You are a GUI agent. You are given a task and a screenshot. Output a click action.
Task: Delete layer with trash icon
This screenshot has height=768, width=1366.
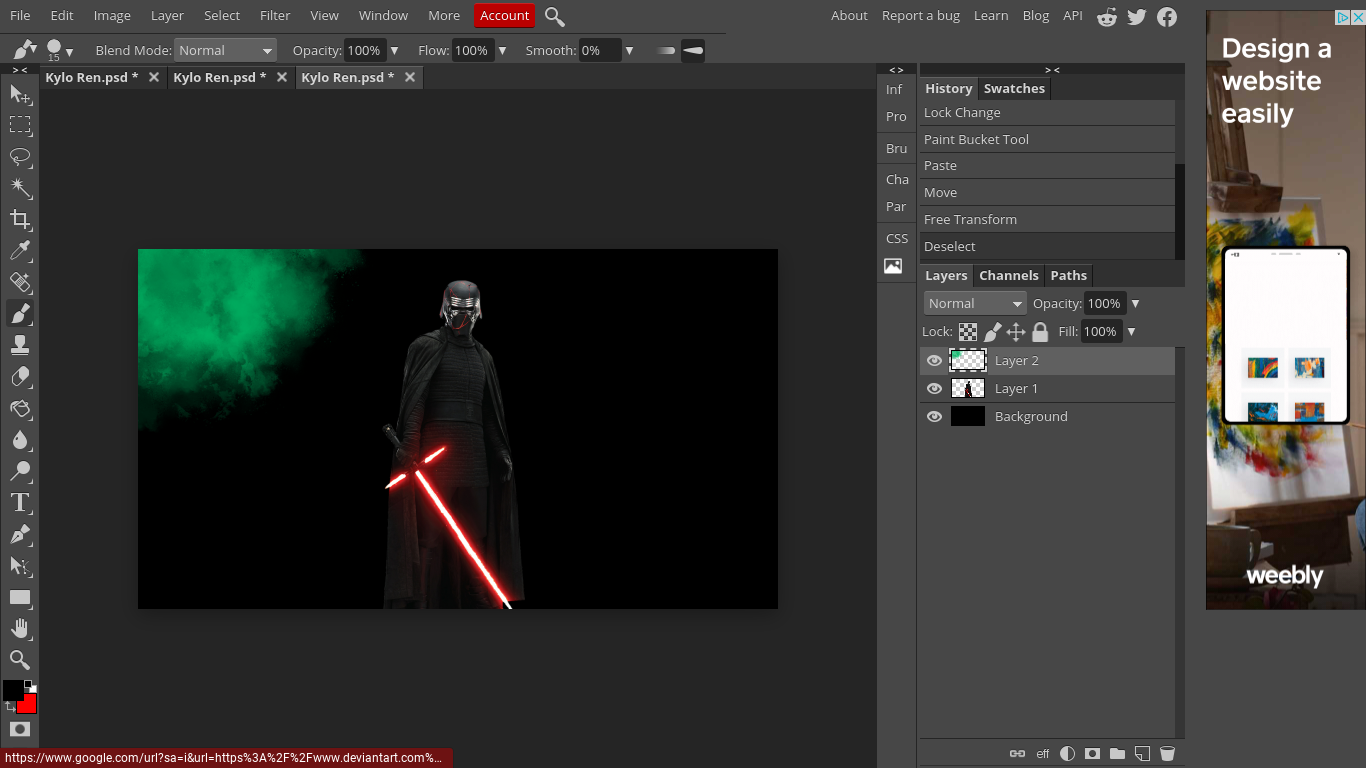click(x=1167, y=754)
